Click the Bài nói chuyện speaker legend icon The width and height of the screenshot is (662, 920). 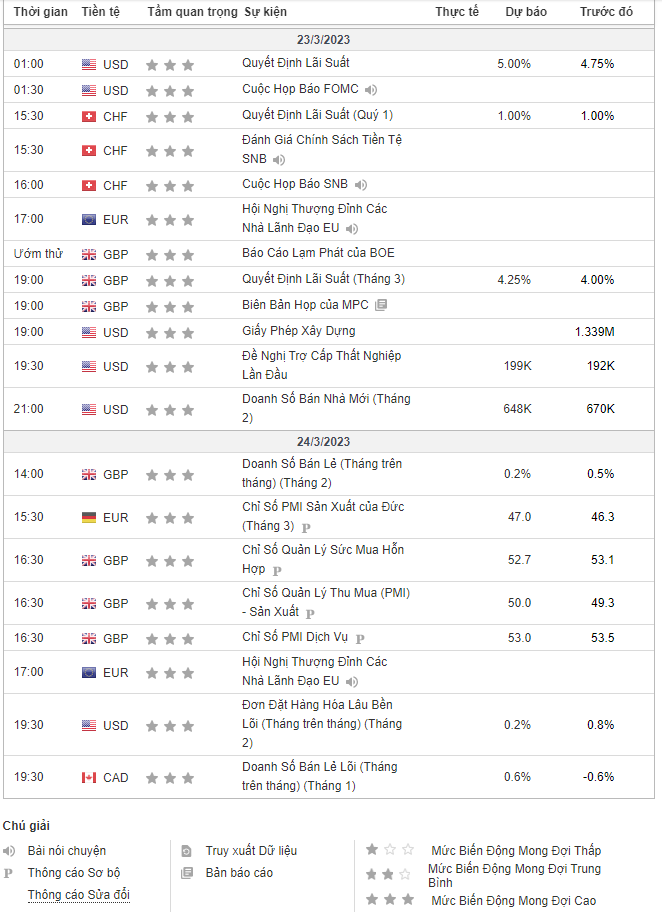click(x=9, y=851)
